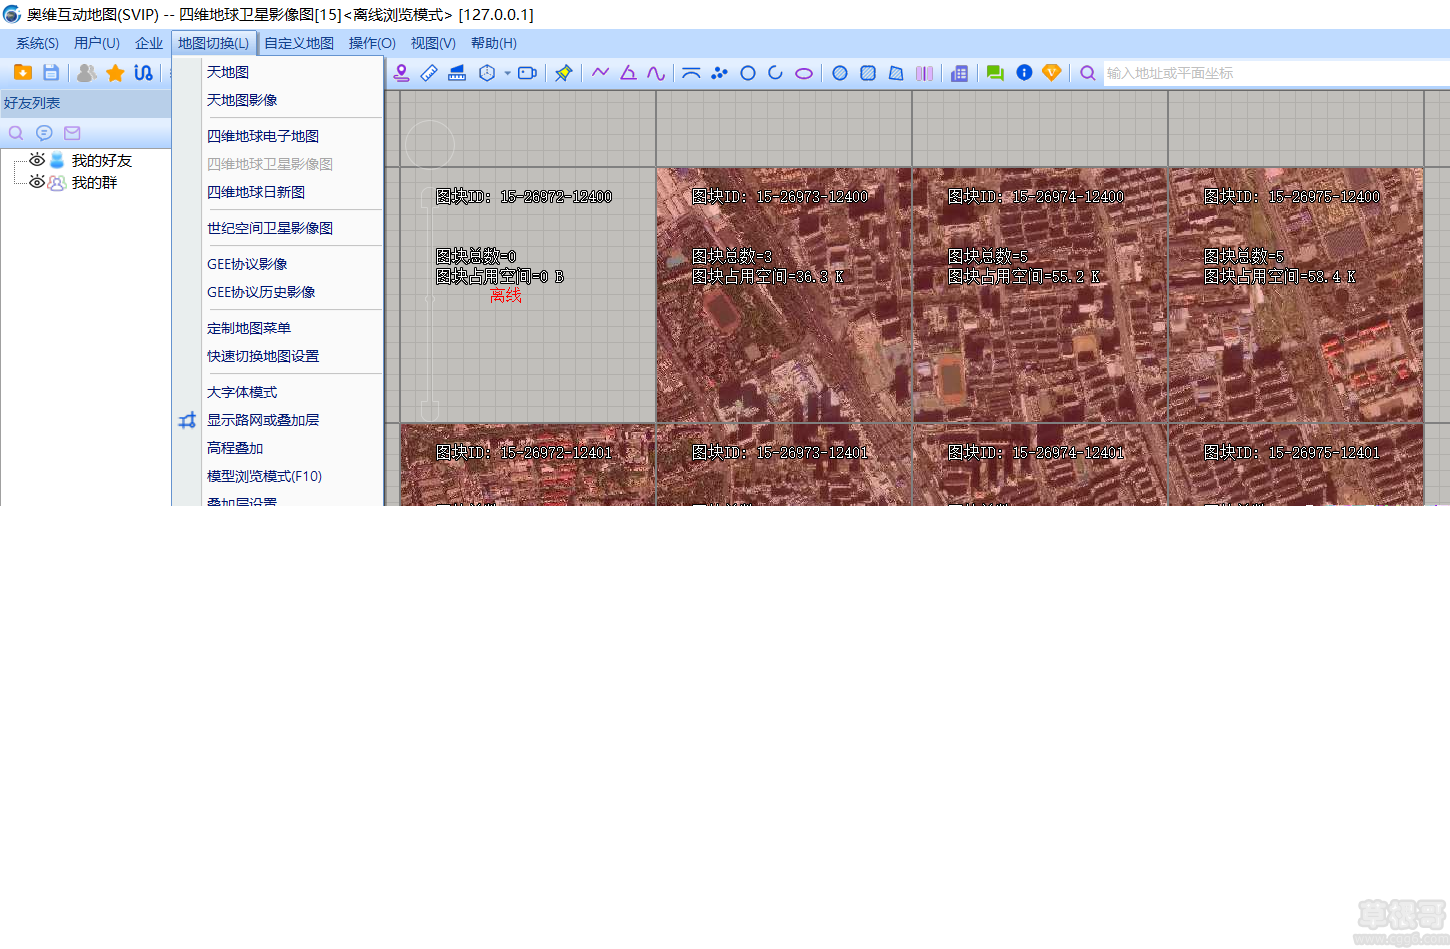This screenshot has height=949, width=1450.
Task: Select the polyline drawing tool
Action: click(600, 73)
